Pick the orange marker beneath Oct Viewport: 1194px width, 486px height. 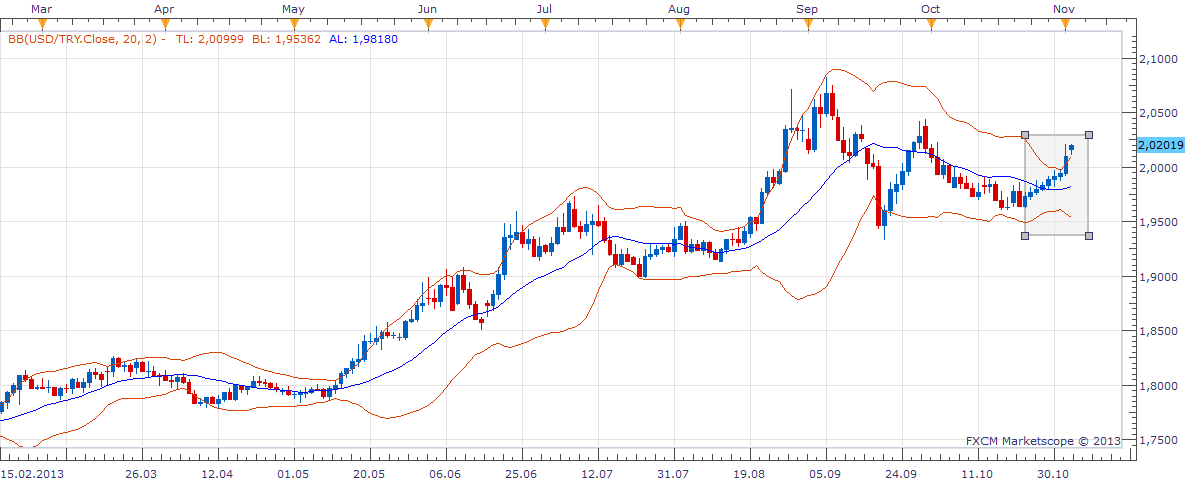(x=931, y=24)
